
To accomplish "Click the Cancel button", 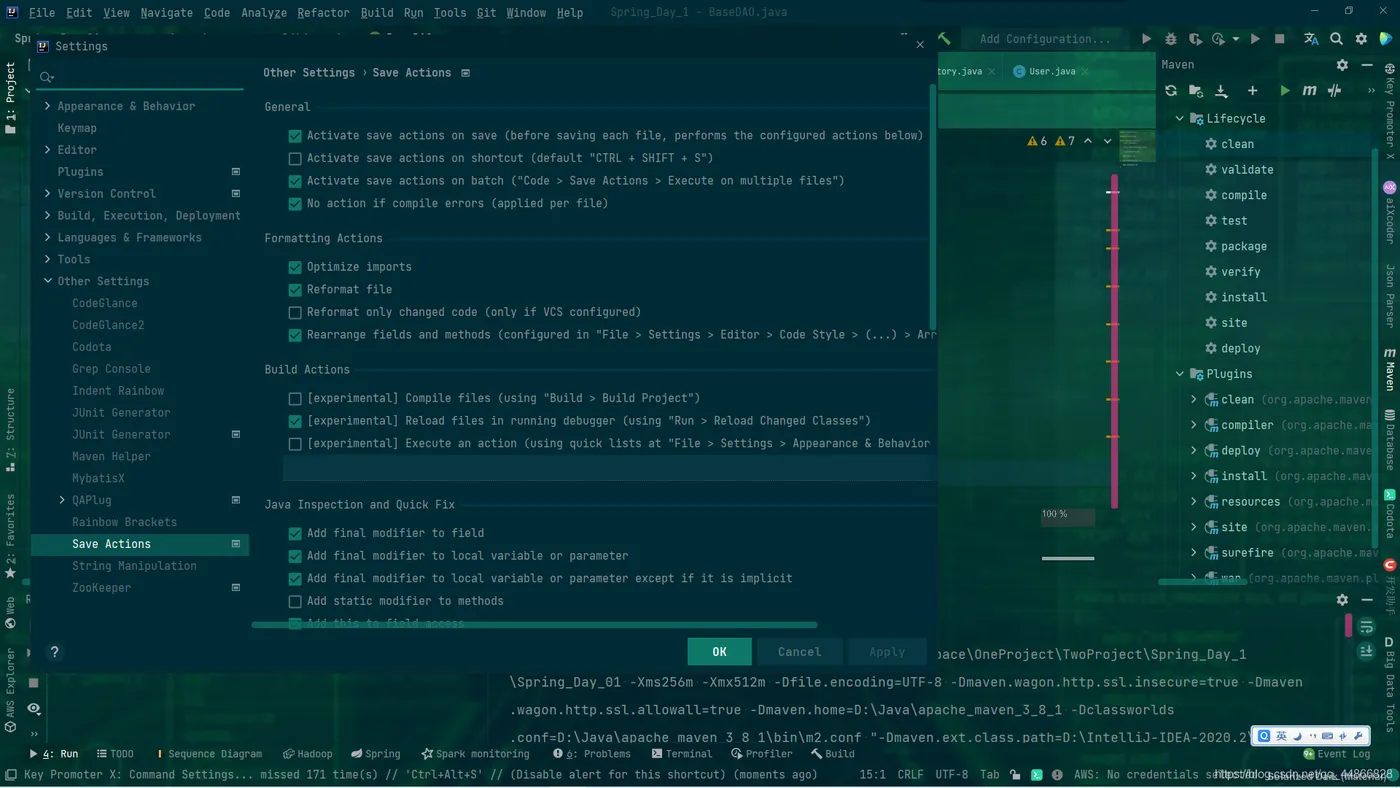I will point(799,652).
